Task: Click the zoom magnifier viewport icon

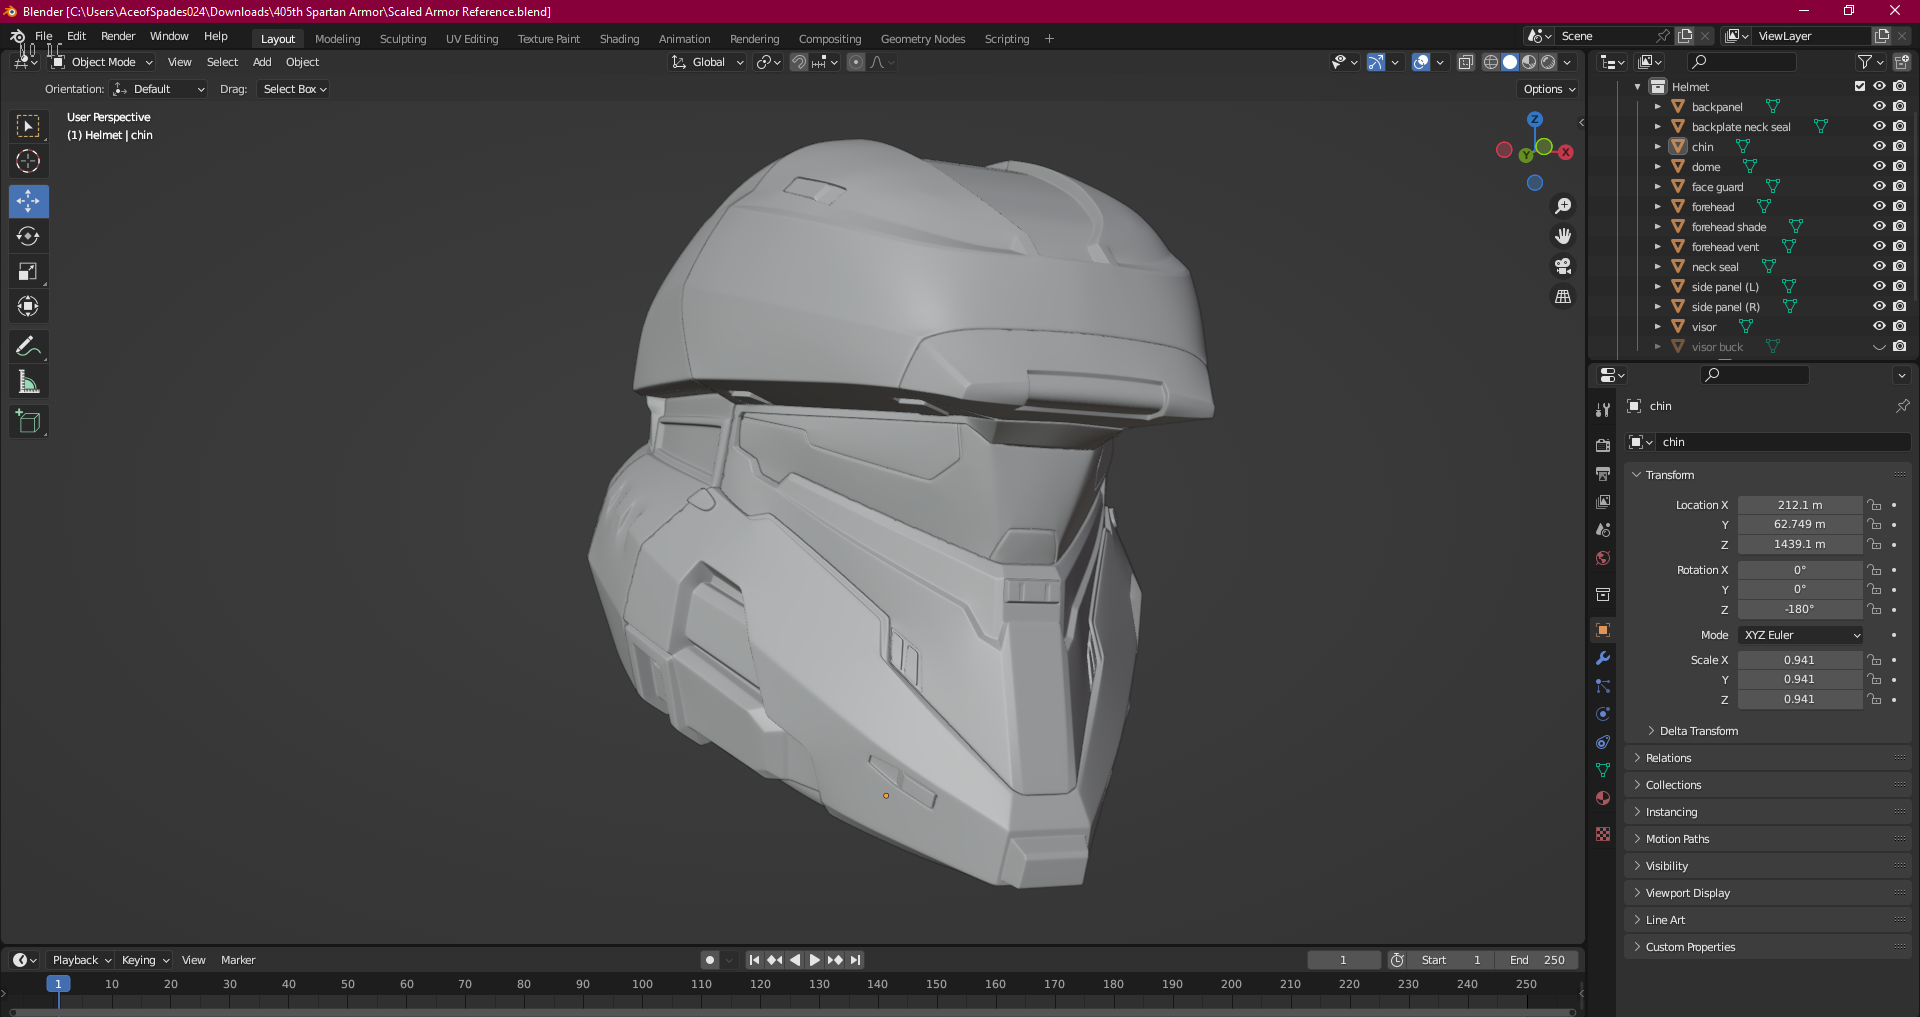Action: pos(1563,206)
